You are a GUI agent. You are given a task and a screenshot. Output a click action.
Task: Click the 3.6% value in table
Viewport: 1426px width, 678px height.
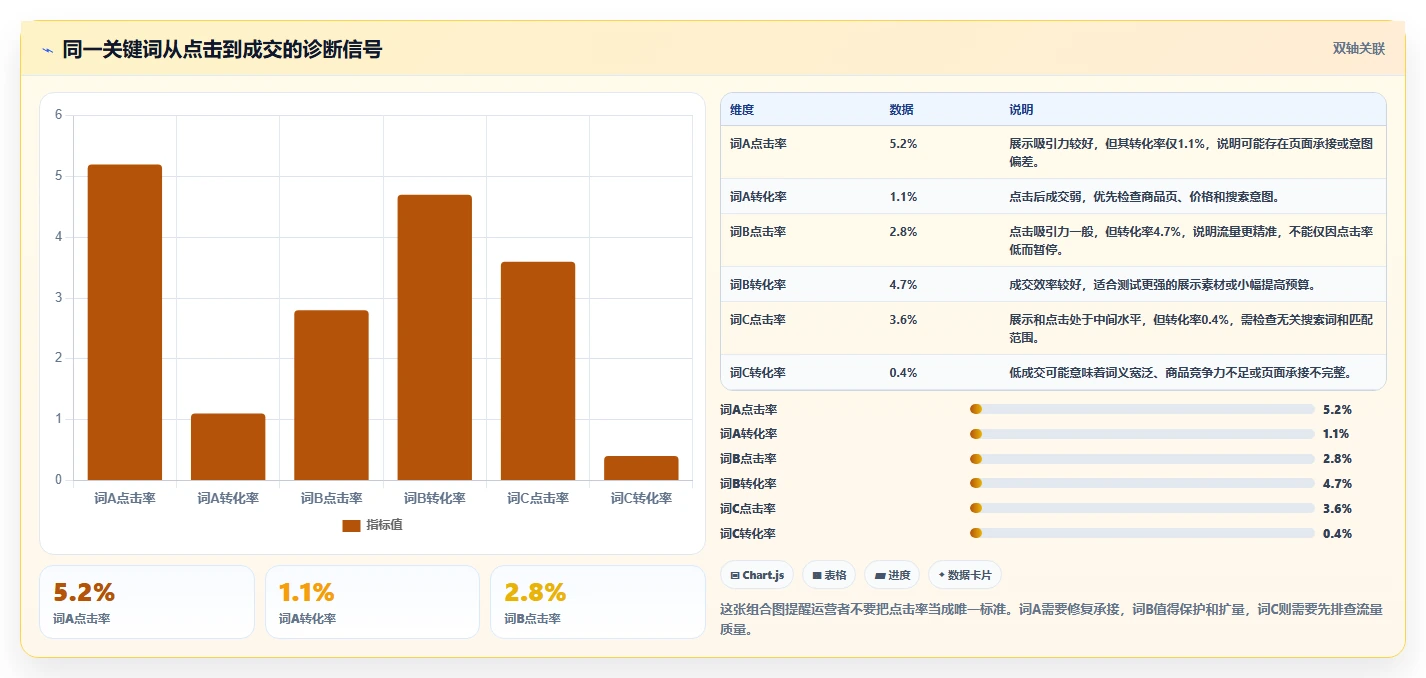[903, 320]
